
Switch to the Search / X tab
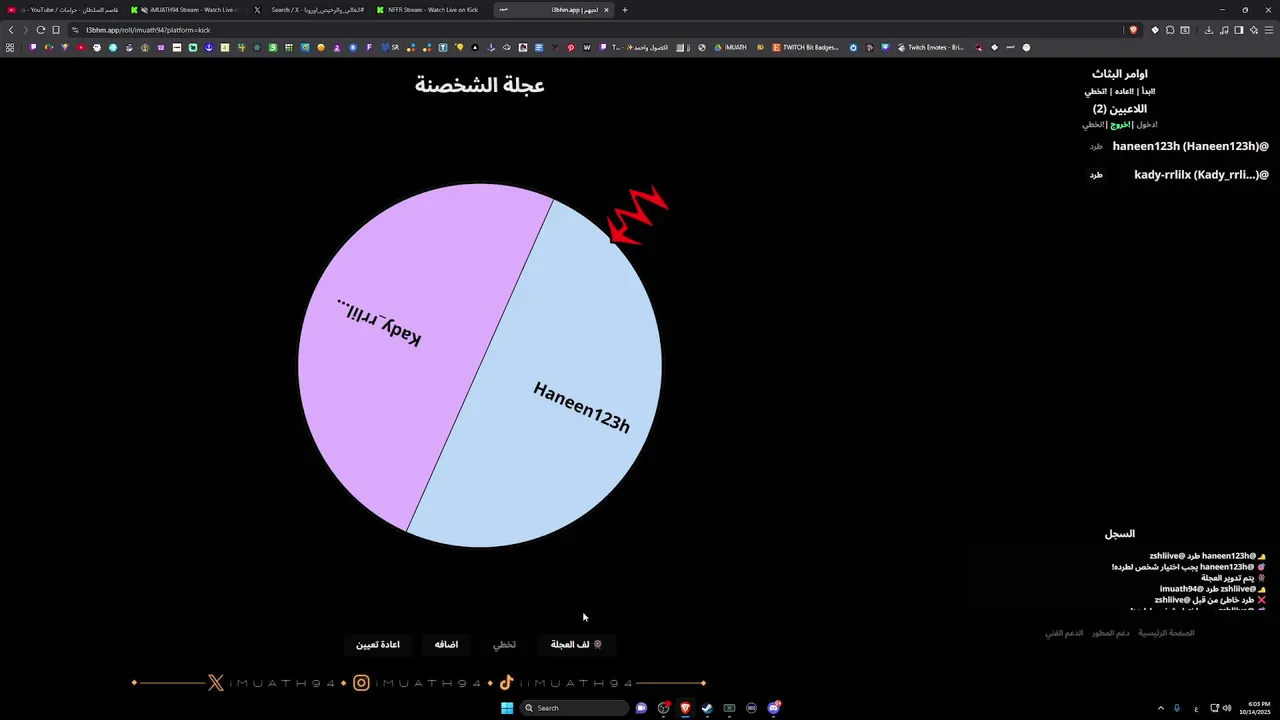click(x=309, y=10)
